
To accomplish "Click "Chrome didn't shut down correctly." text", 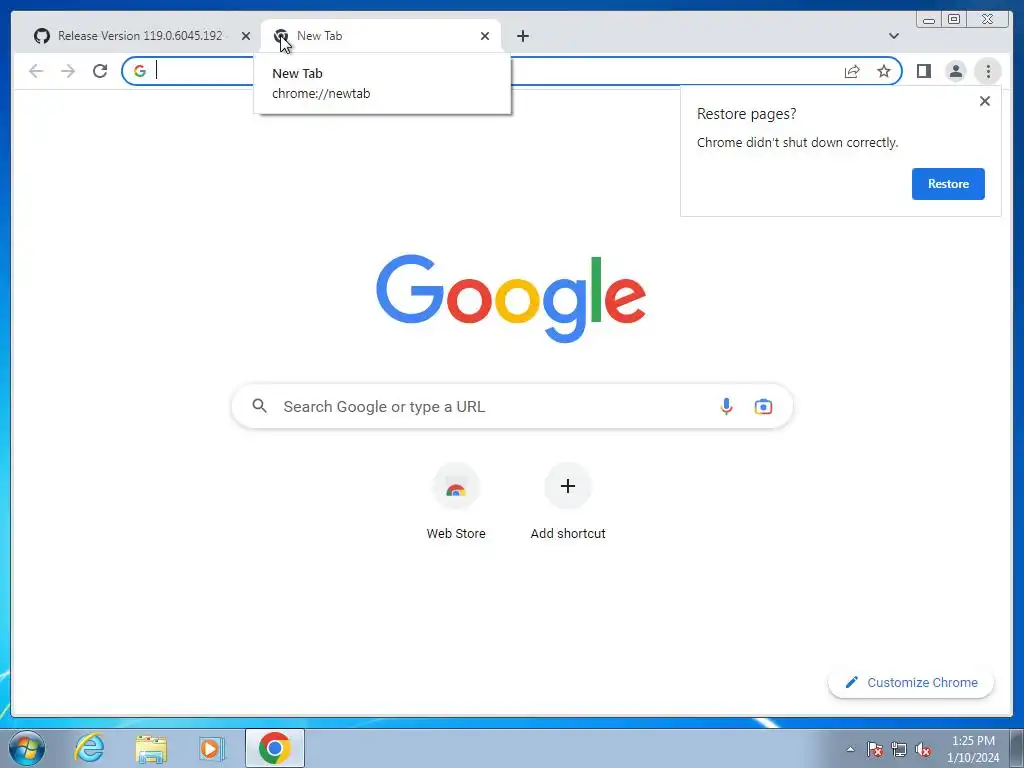I will pyautogui.click(x=797, y=142).
